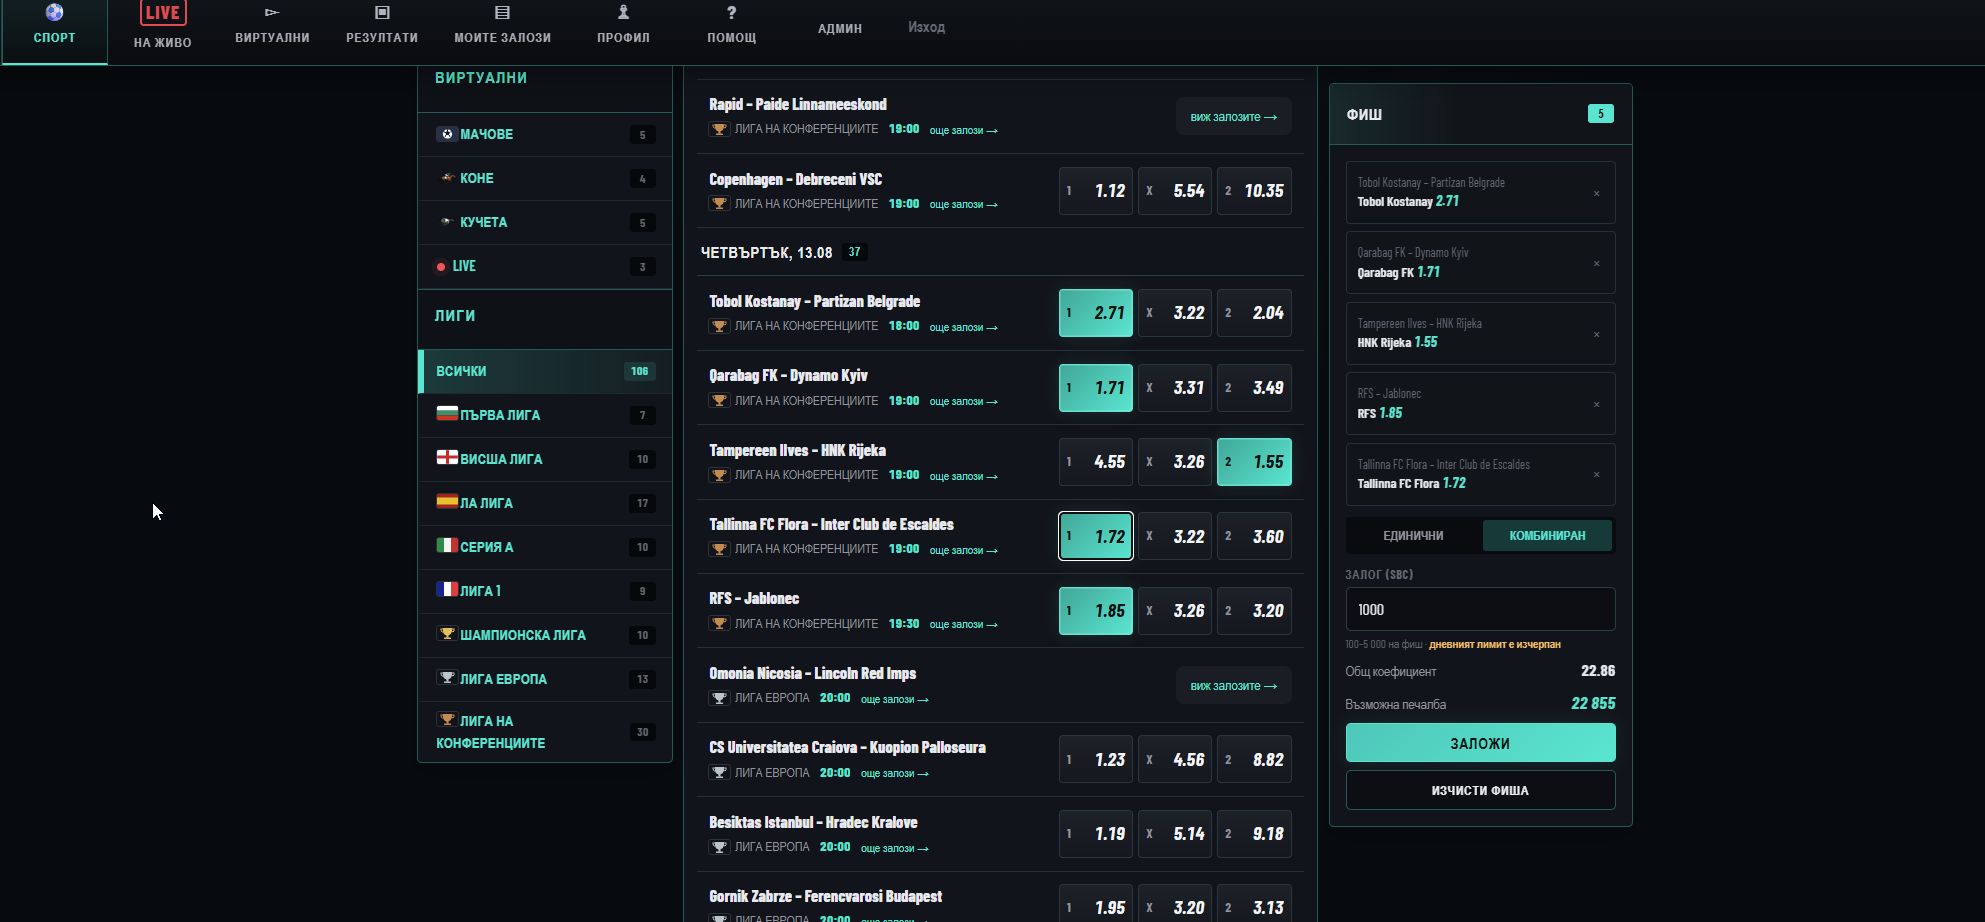Click the soccer ball icon next to Мачове
This screenshot has height=922, width=1985.
pyautogui.click(x=447, y=134)
